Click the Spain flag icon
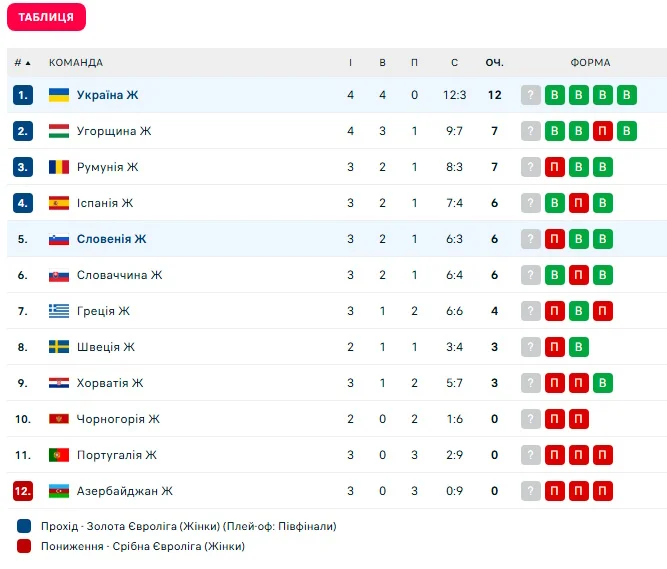667x569 pixels. coord(59,203)
